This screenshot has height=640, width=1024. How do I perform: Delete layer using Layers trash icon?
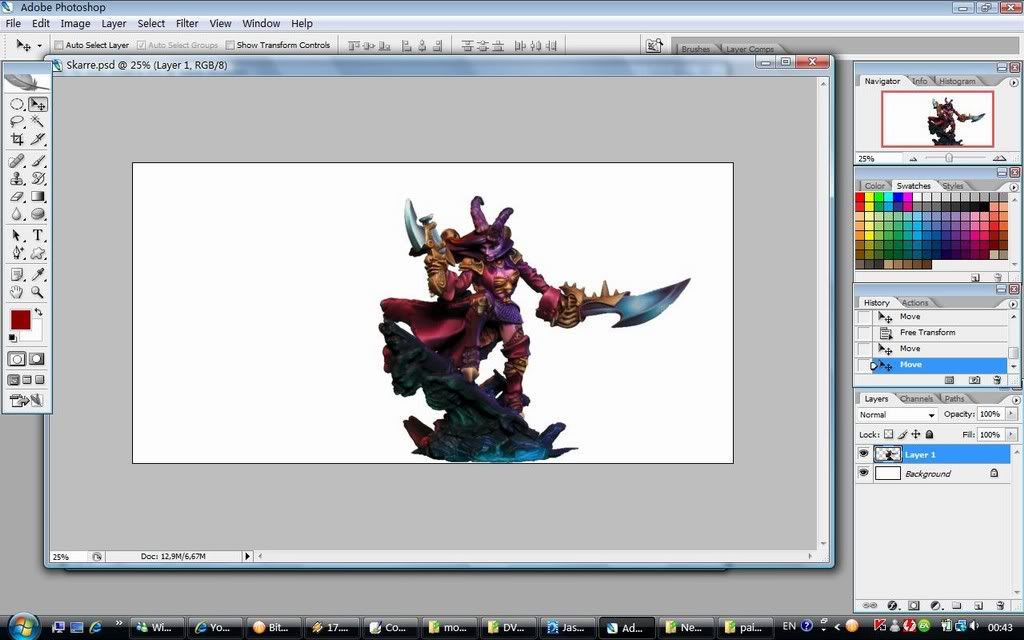(999, 605)
